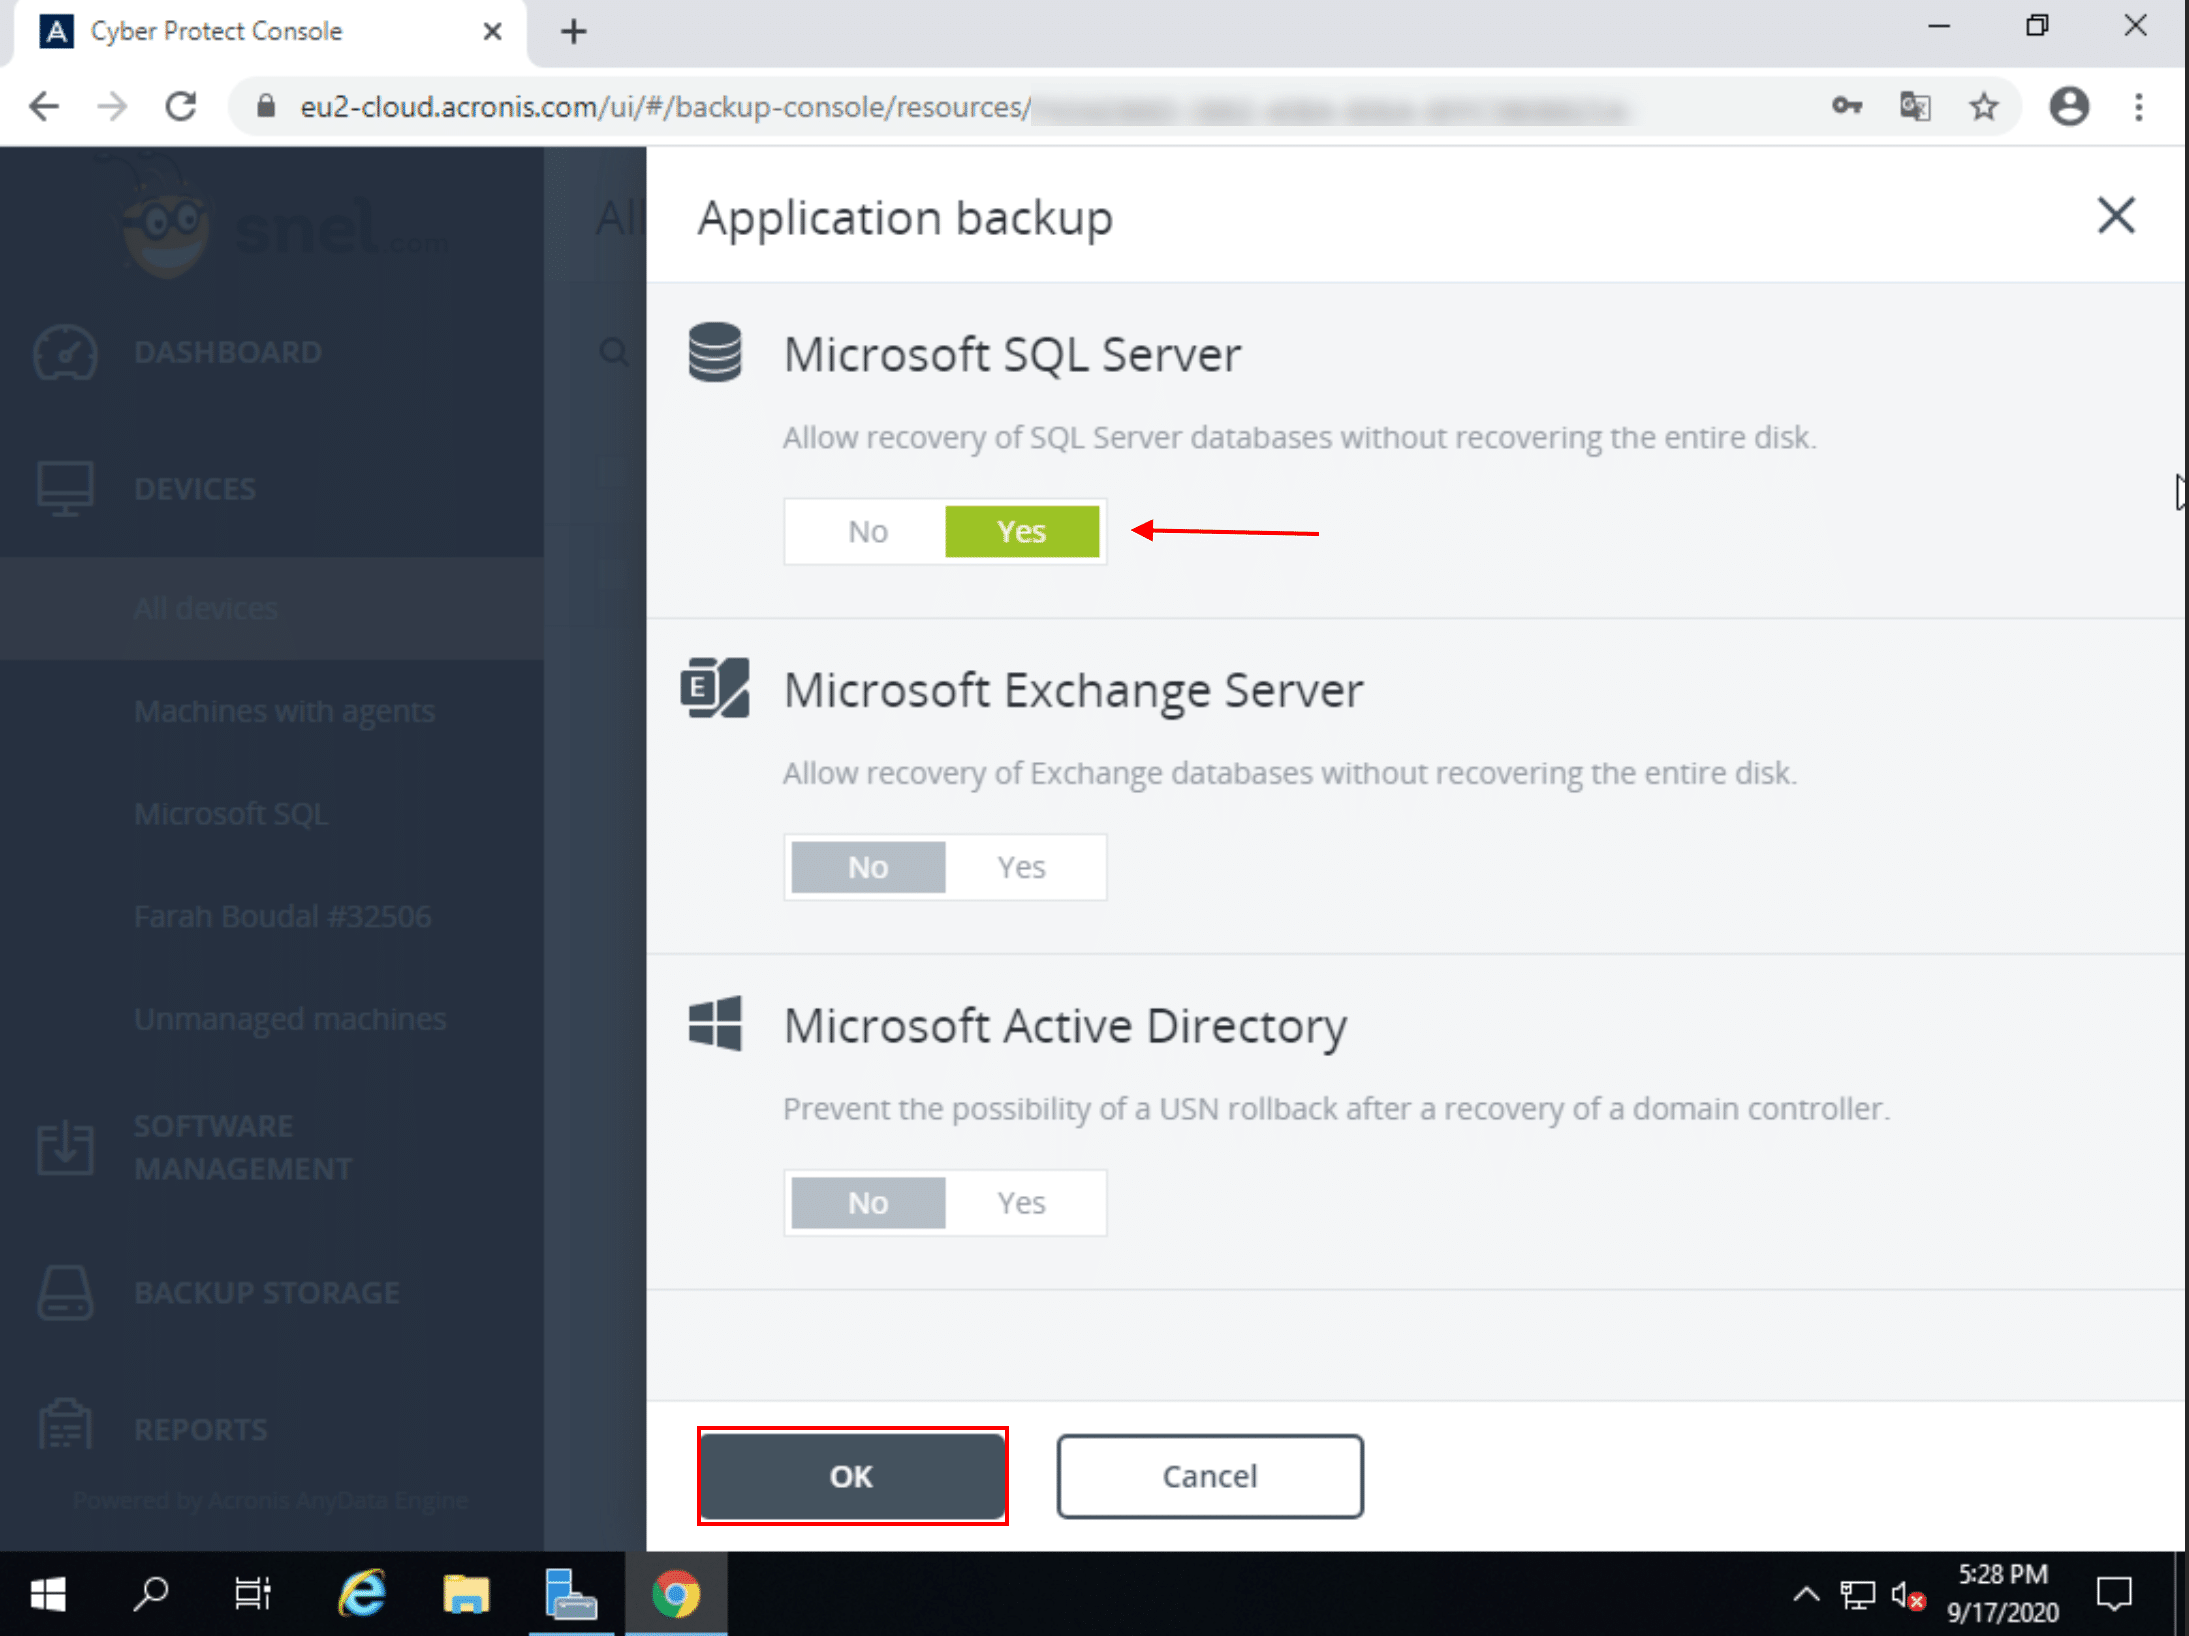Viewport: 2189px width, 1636px height.
Task: Open Server Manager from the taskbar
Action: (x=571, y=1594)
